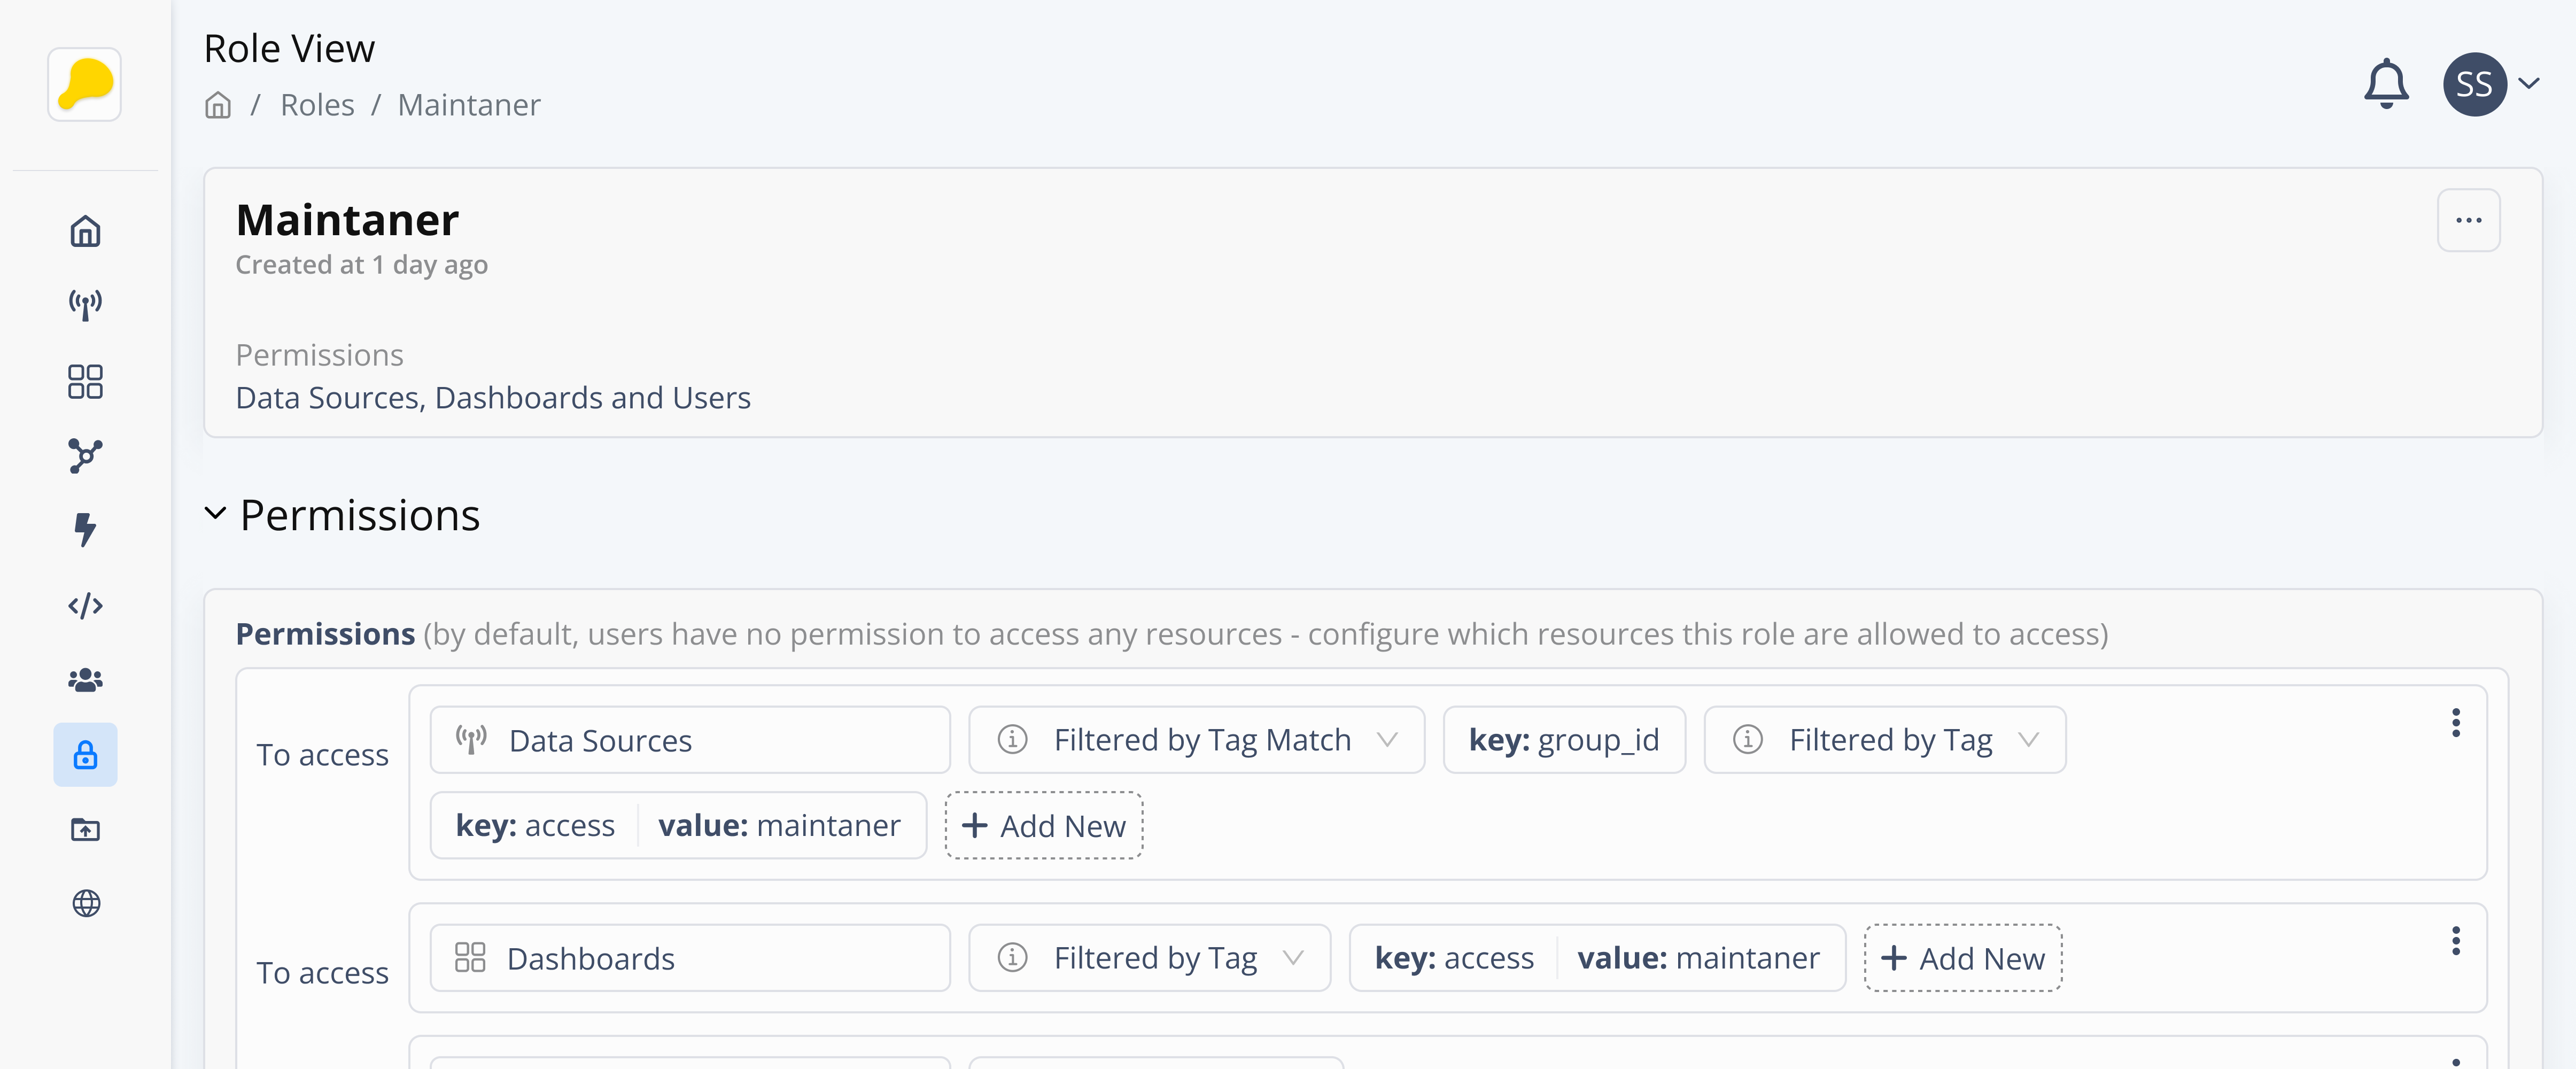Go to Roles breadcrumb link

[x=317, y=105]
